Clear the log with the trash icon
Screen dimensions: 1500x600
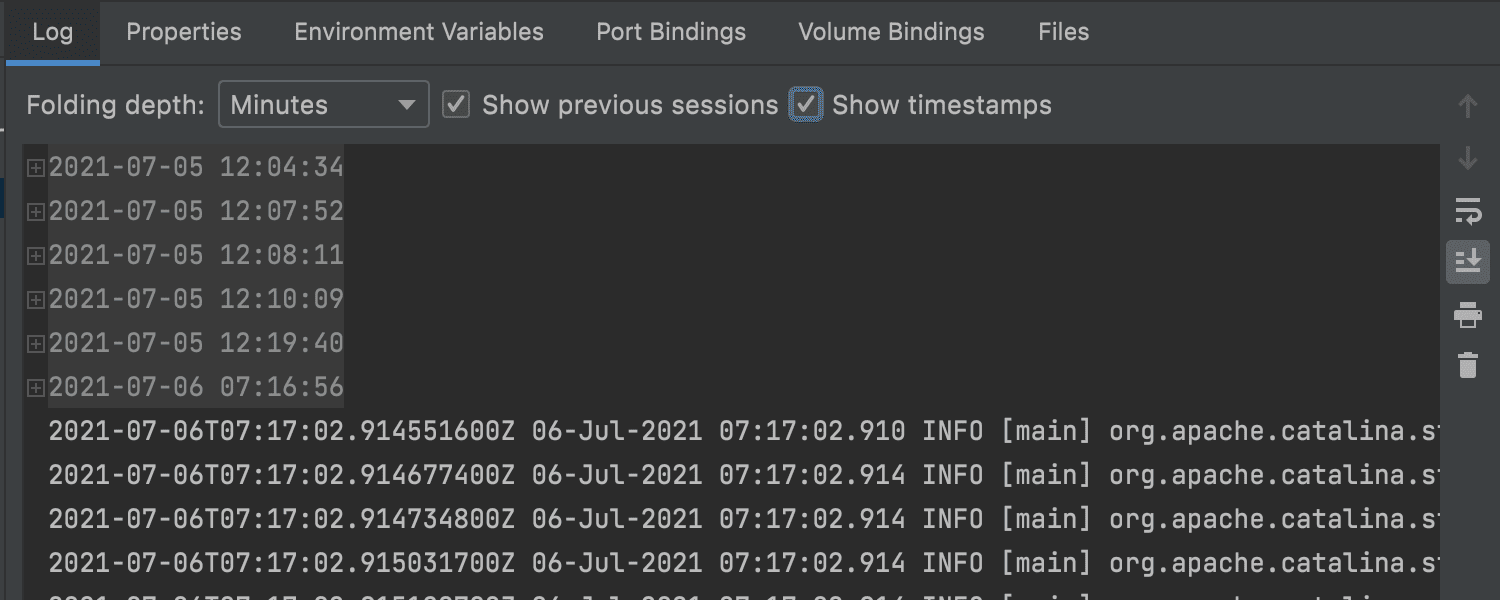tap(1467, 365)
